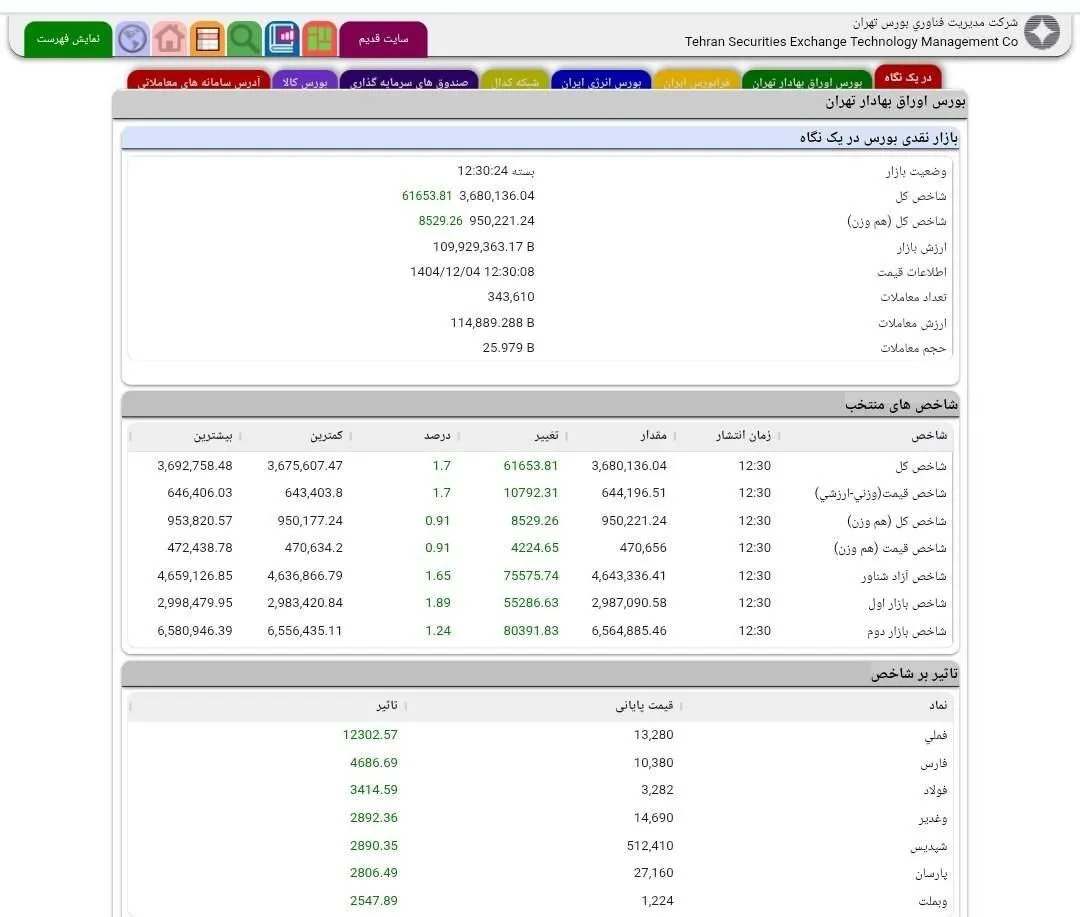Select the شبکه کدال tab
Image resolution: width=1080 pixels, height=917 pixels.
(x=515, y=81)
